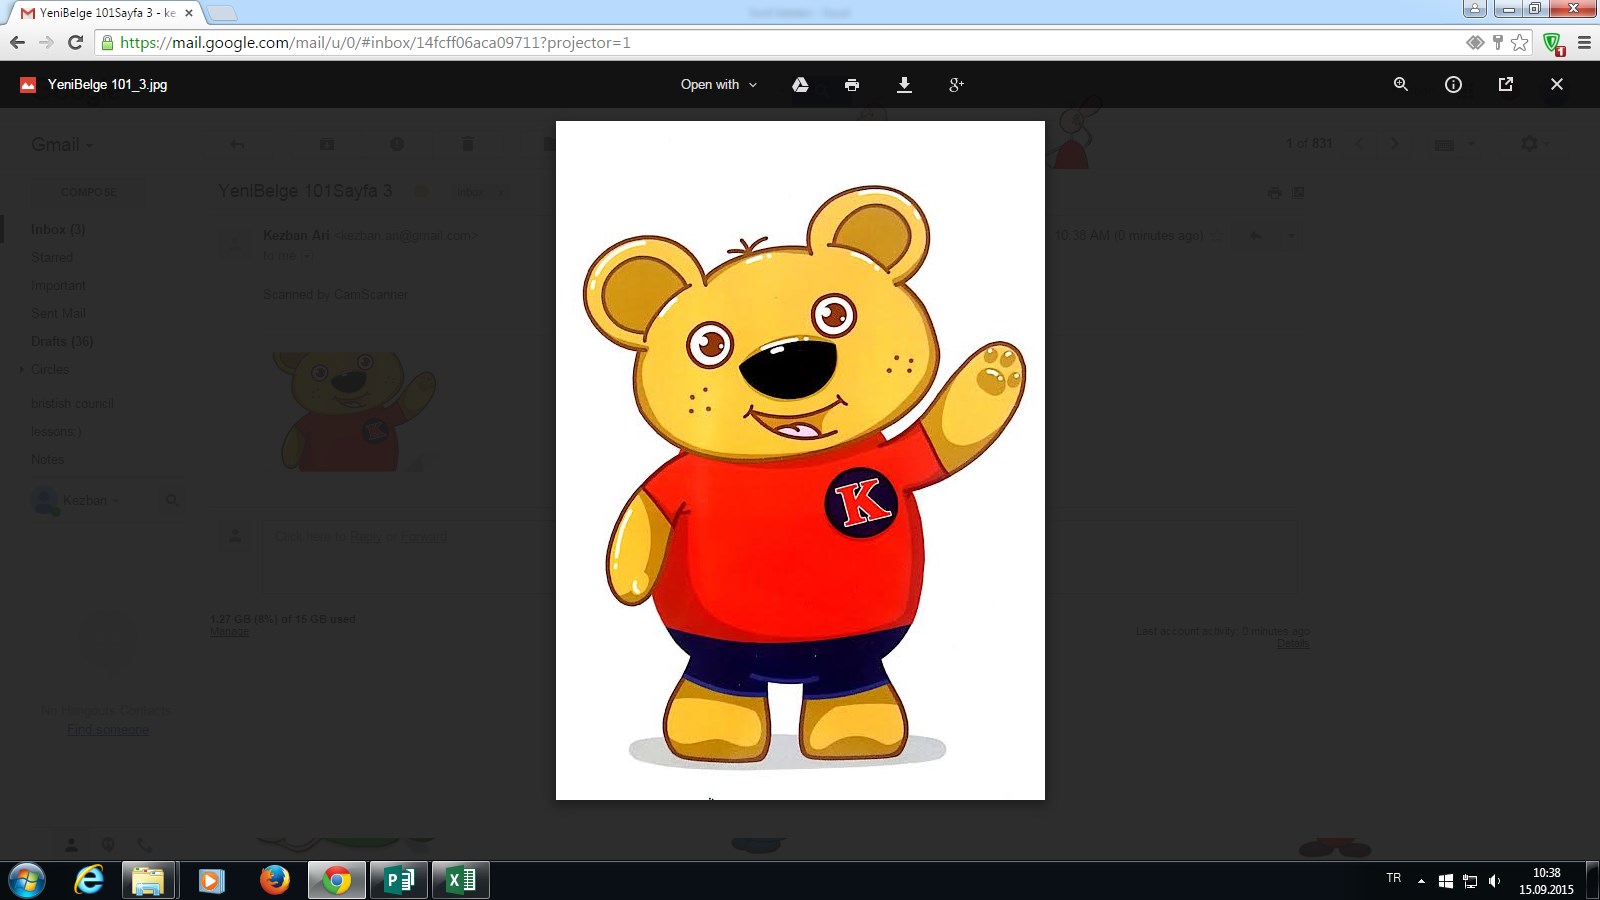1600x900 pixels.
Task: Open Gmail settings gear in background
Action: point(1530,144)
